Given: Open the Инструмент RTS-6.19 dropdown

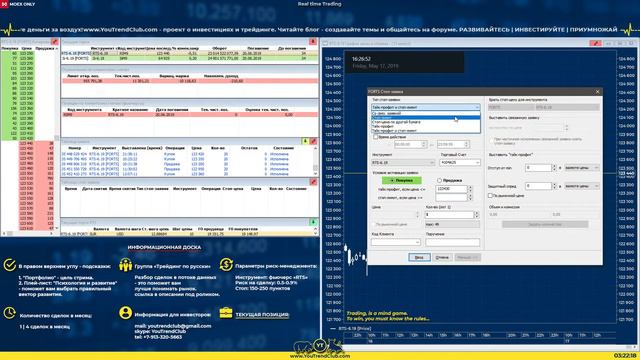Looking at the screenshot, I should pos(403,162).
